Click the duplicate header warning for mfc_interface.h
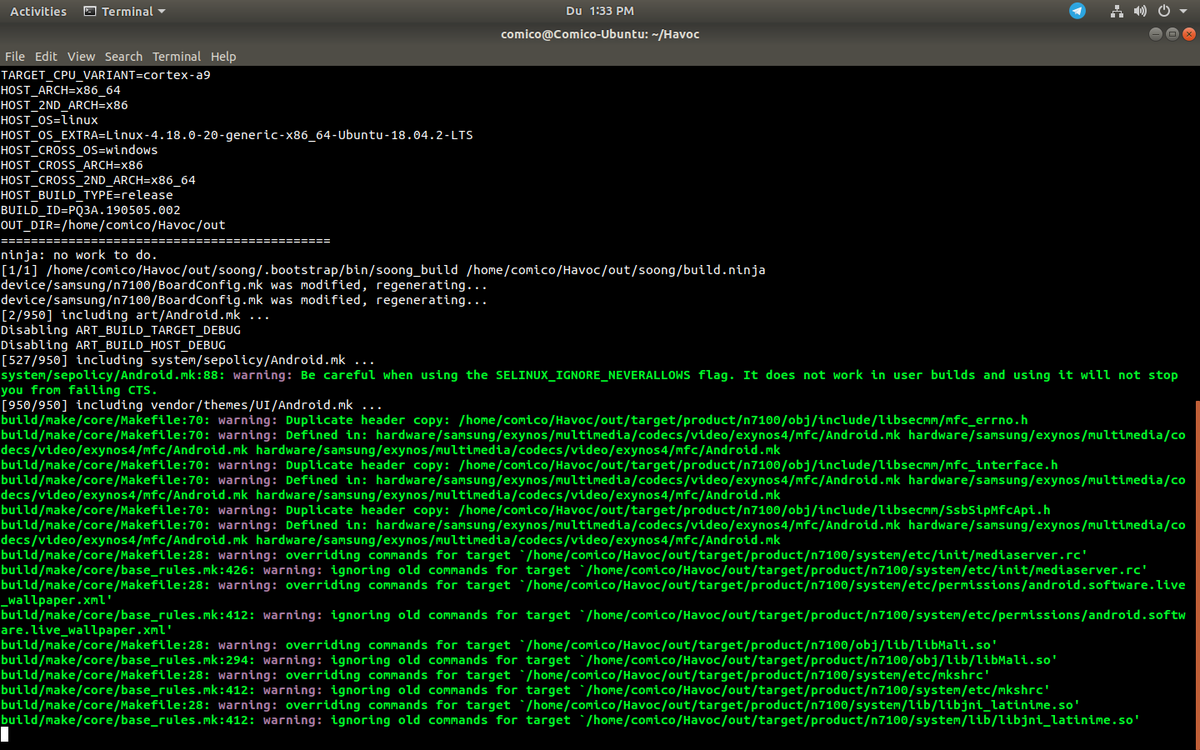1200x750 pixels. [530, 465]
